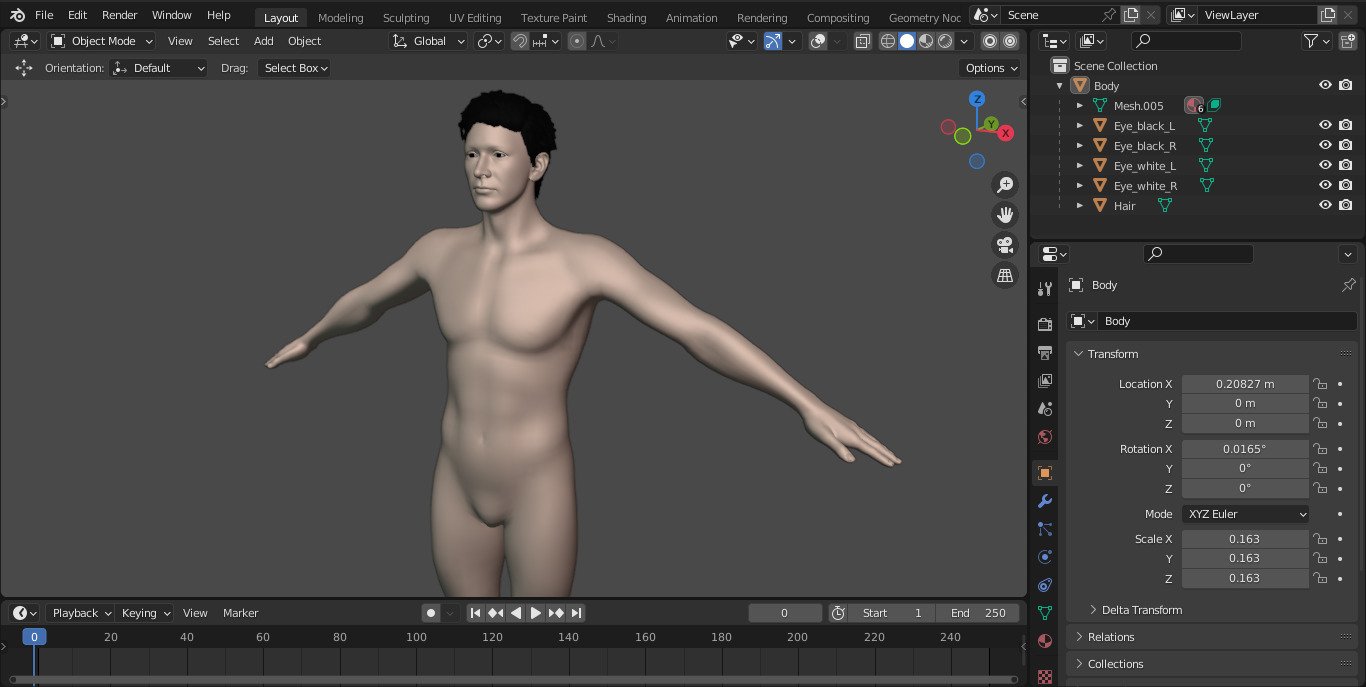This screenshot has height=687, width=1366.
Task: Lock the Location X value
Action: click(1320, 384)
